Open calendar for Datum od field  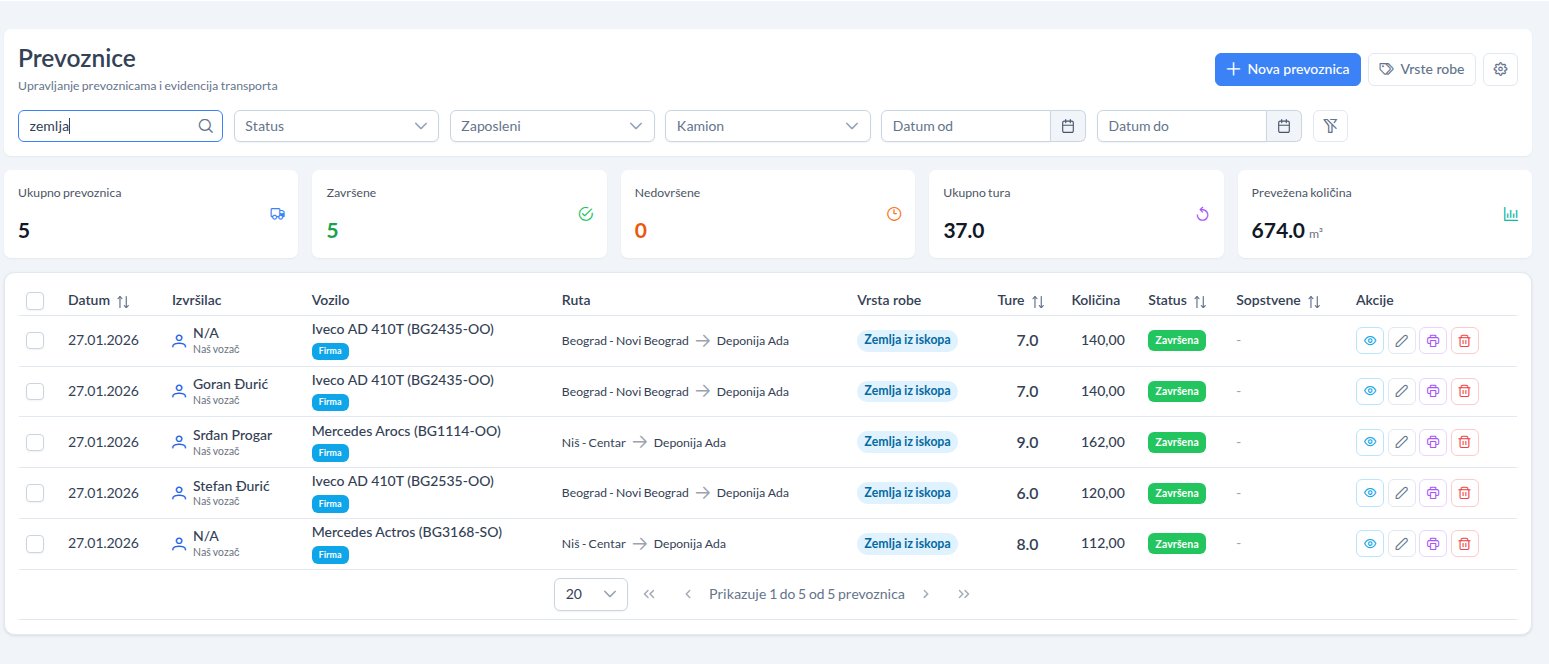1067,126
